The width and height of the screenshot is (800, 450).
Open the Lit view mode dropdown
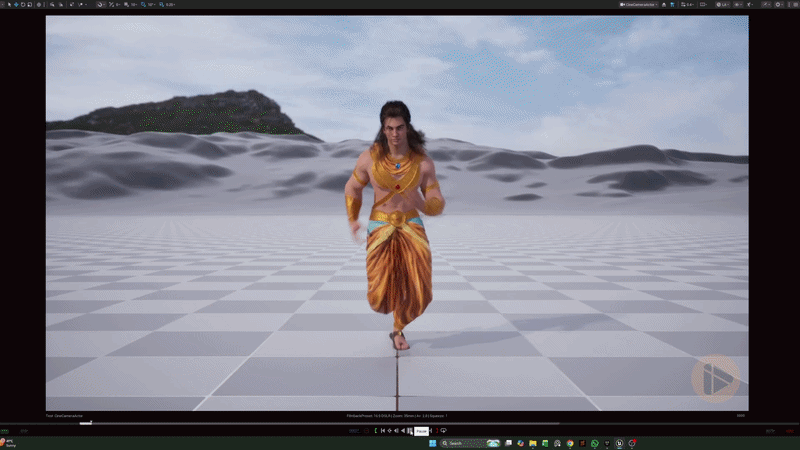pos(722,5)
